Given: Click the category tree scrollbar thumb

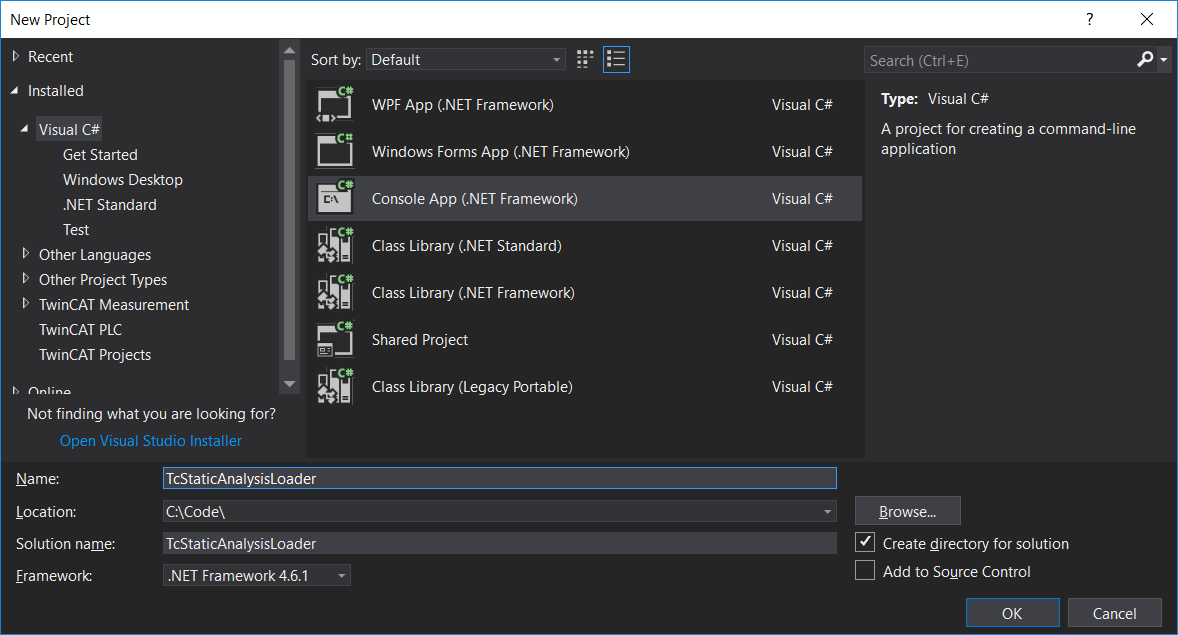Looking at the screenshot, I should pos(289,210).
